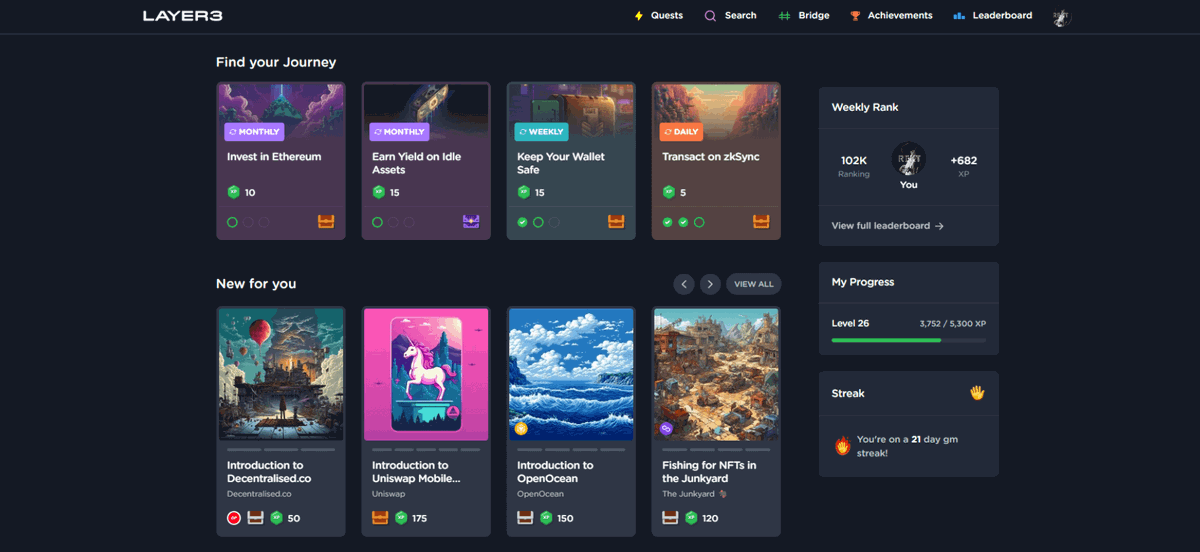Click the Quests lightning bolt icon

point(639,16)
